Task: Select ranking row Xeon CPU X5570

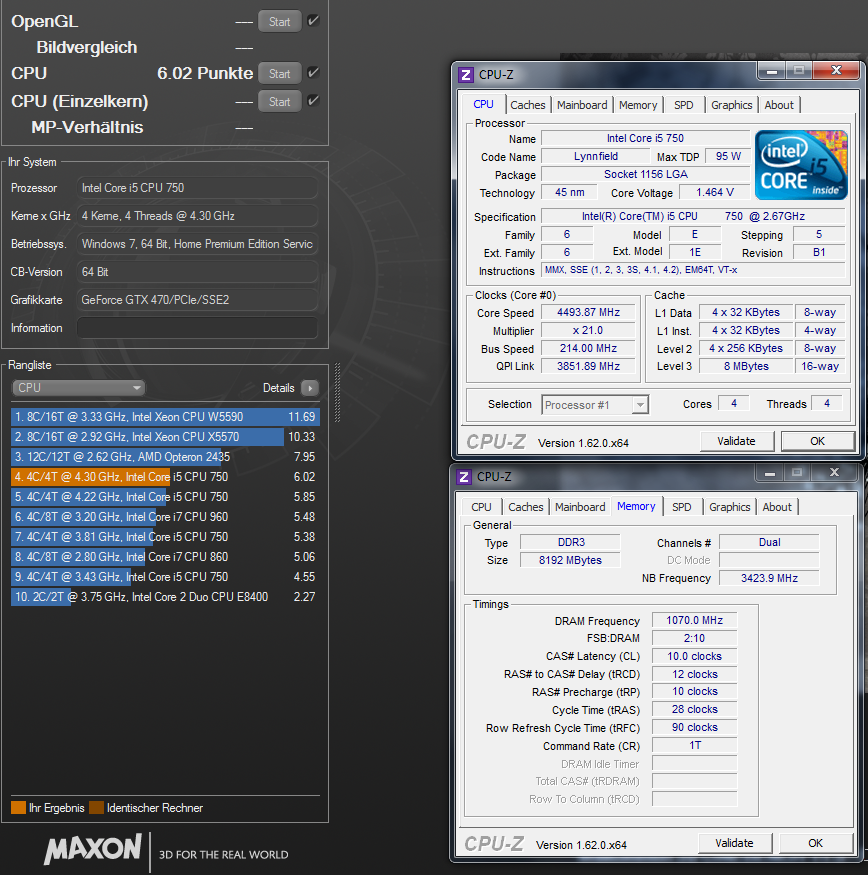Action: pos(165,437)
